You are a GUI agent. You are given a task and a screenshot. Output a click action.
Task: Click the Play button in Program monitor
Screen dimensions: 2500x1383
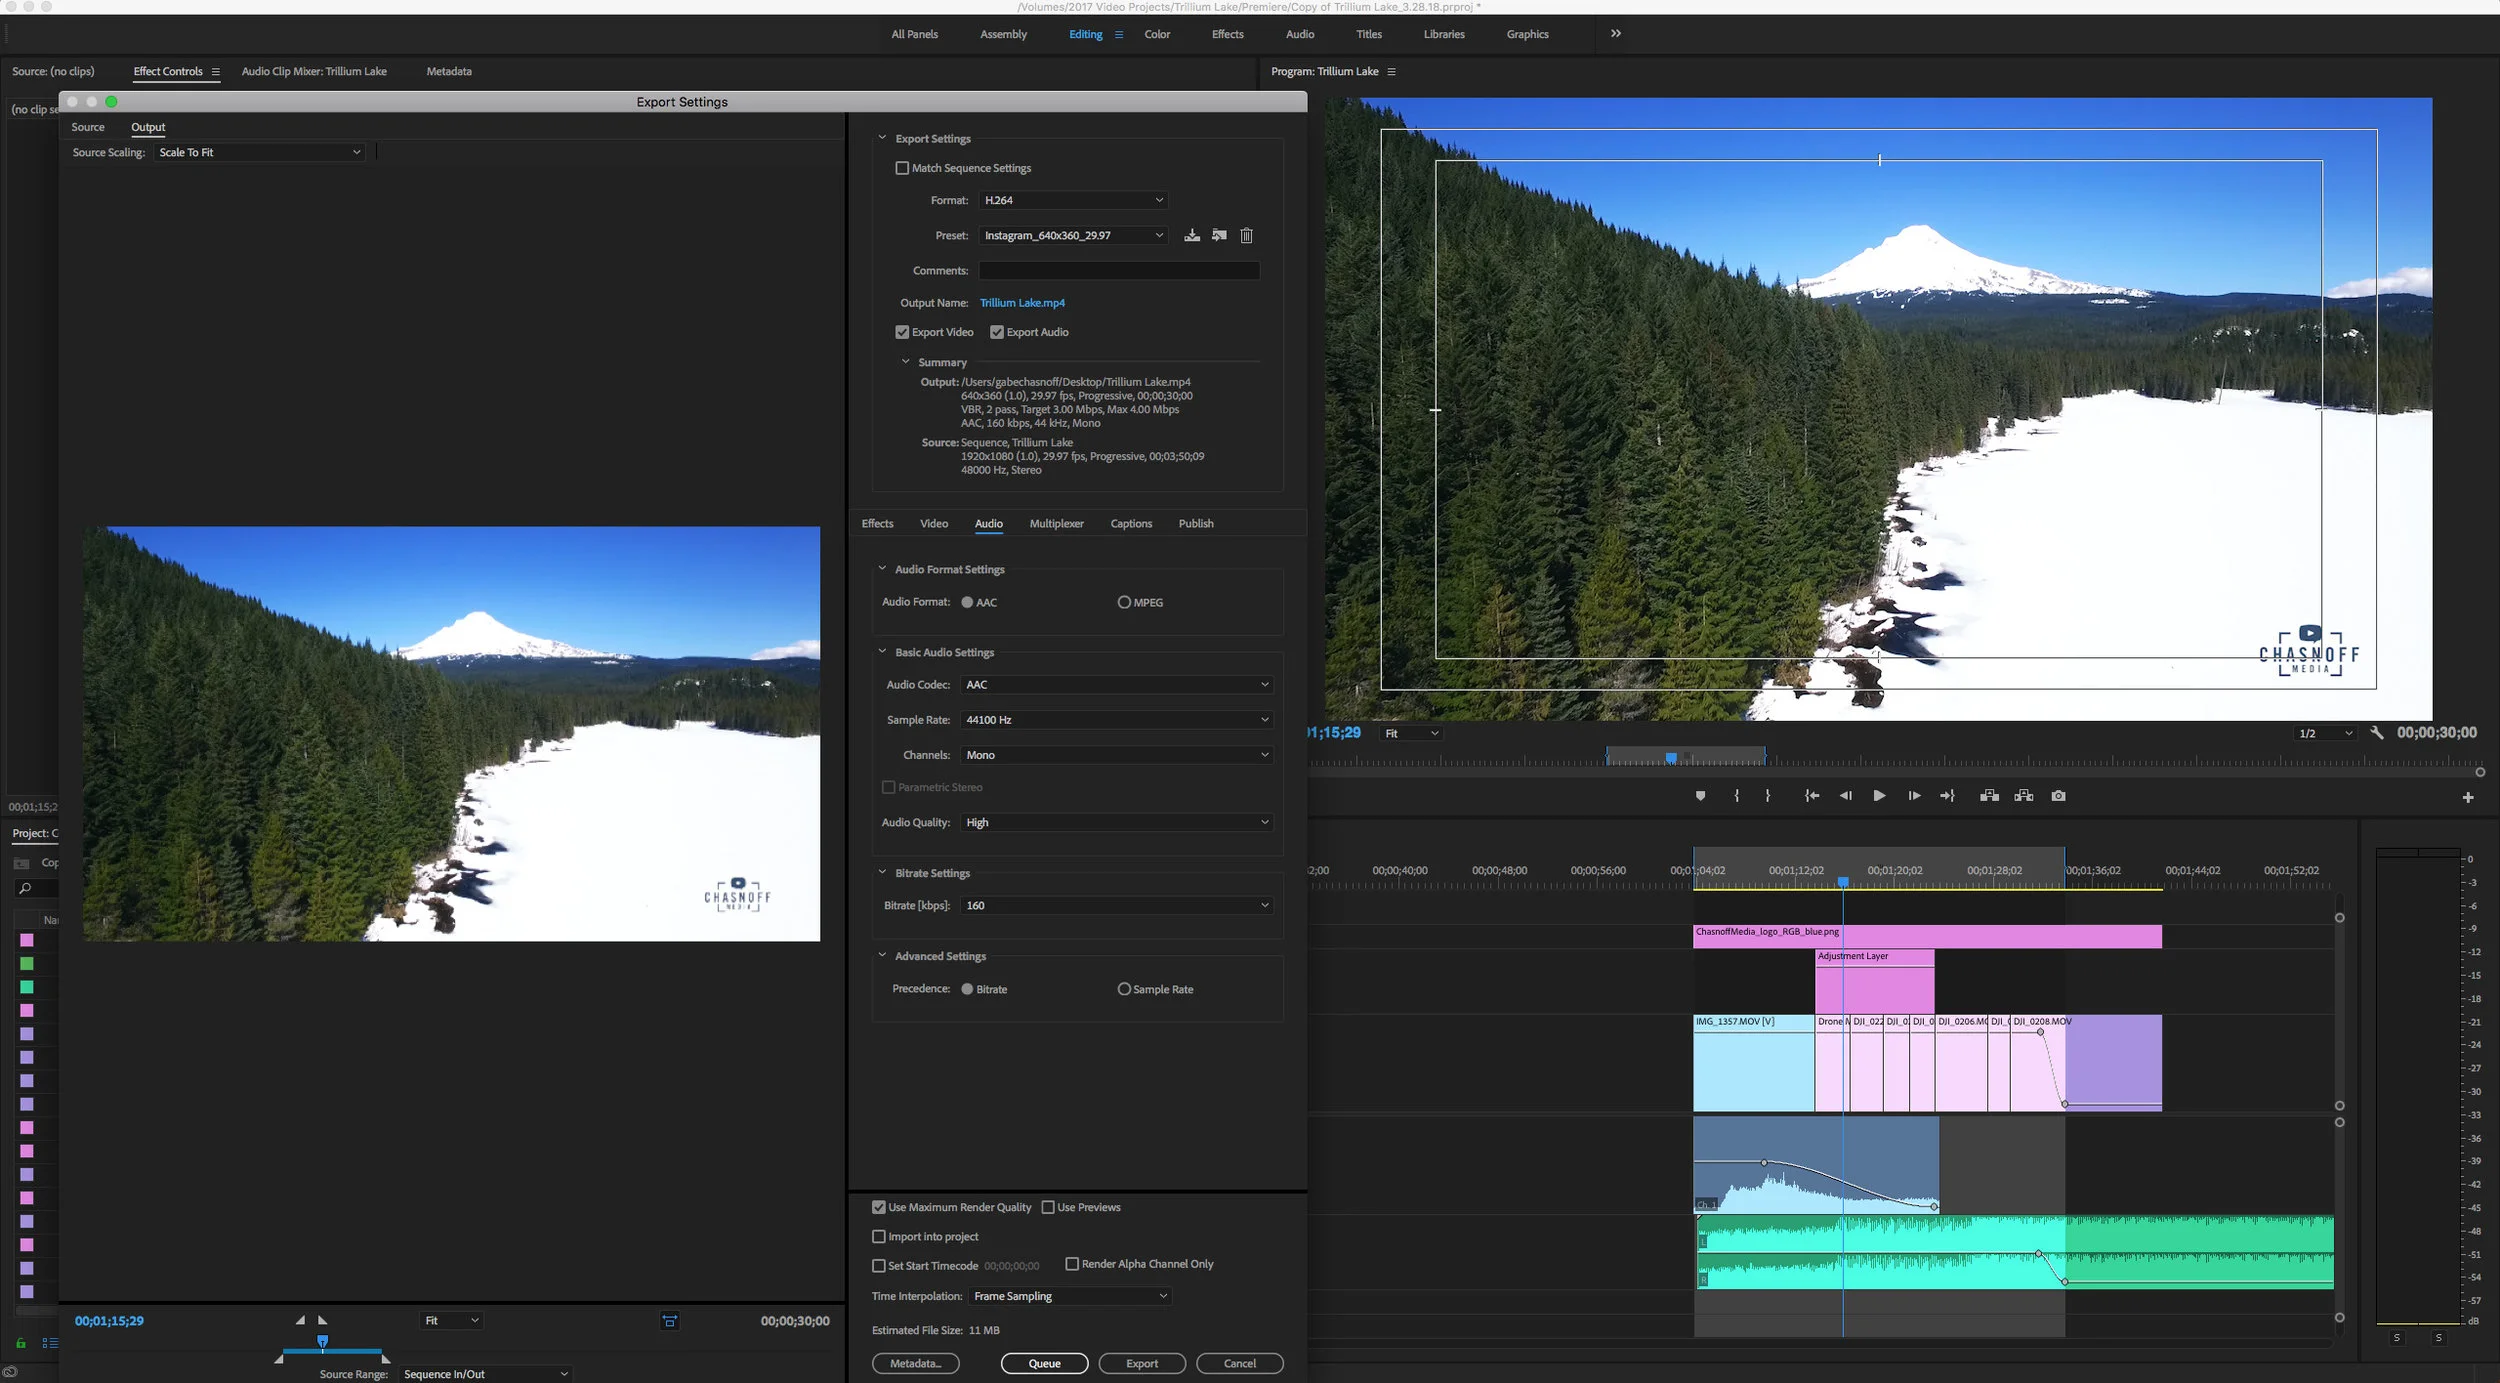[x=1879, y=796]
